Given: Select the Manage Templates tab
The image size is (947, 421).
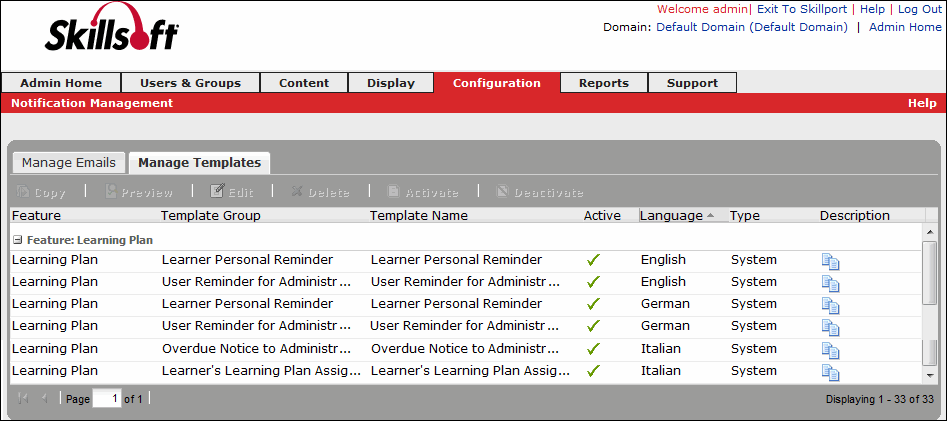Looking at the screenshot, I should tap(199, 162).
